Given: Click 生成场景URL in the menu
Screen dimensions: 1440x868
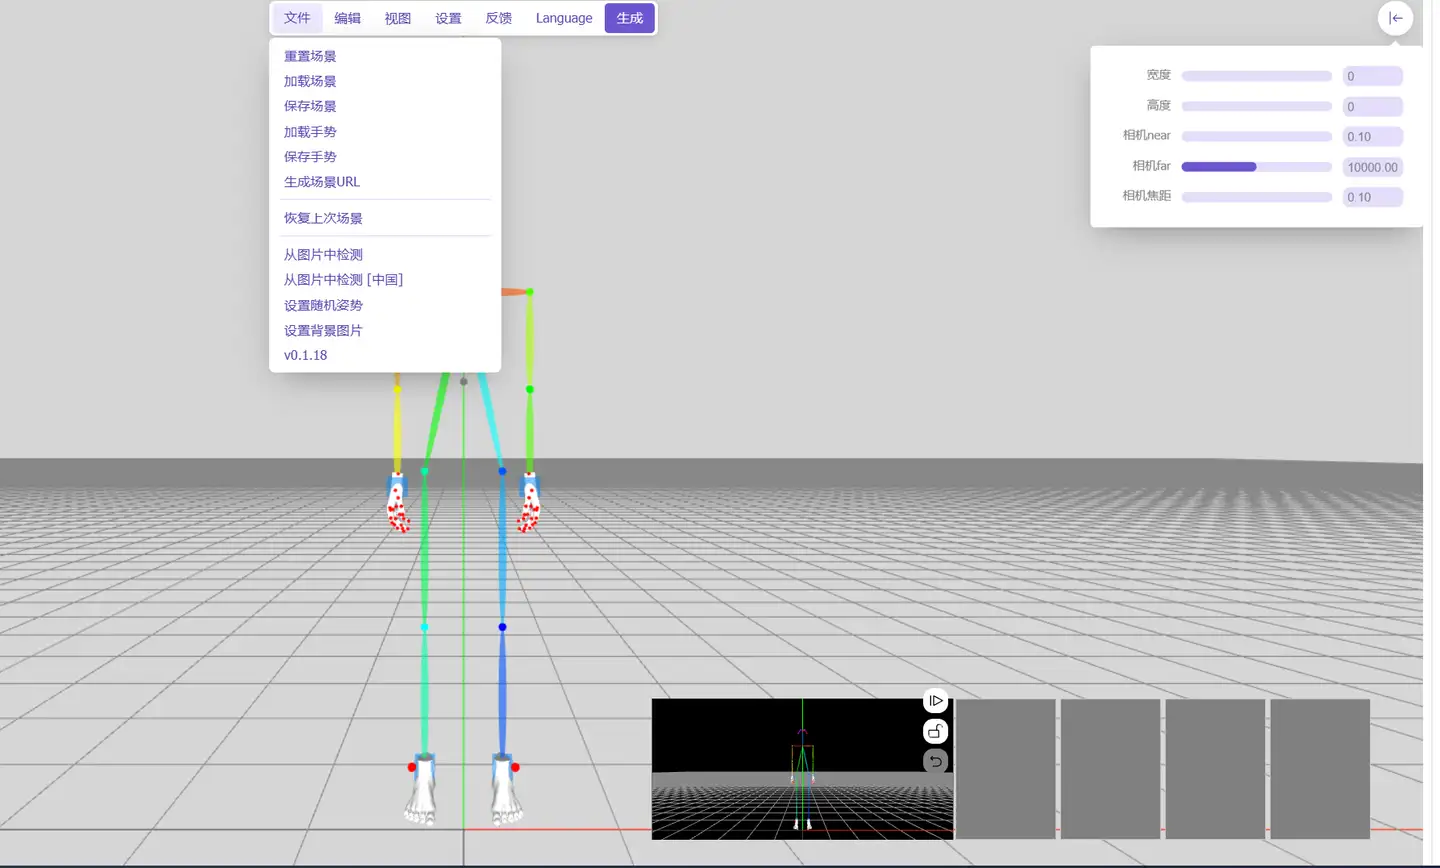Looking at the screenshot, I should coord(322,181).
